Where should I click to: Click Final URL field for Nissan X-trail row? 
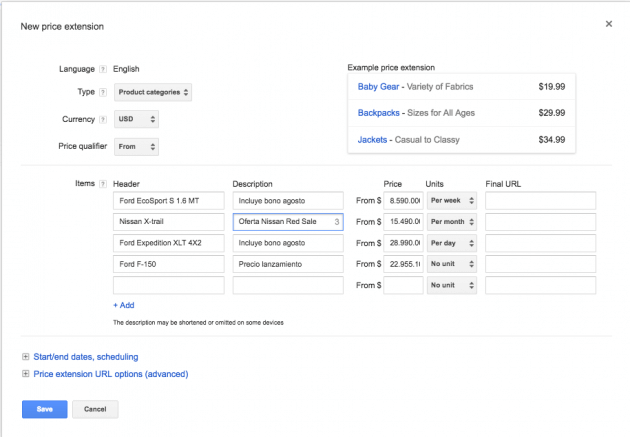[540, 222]
